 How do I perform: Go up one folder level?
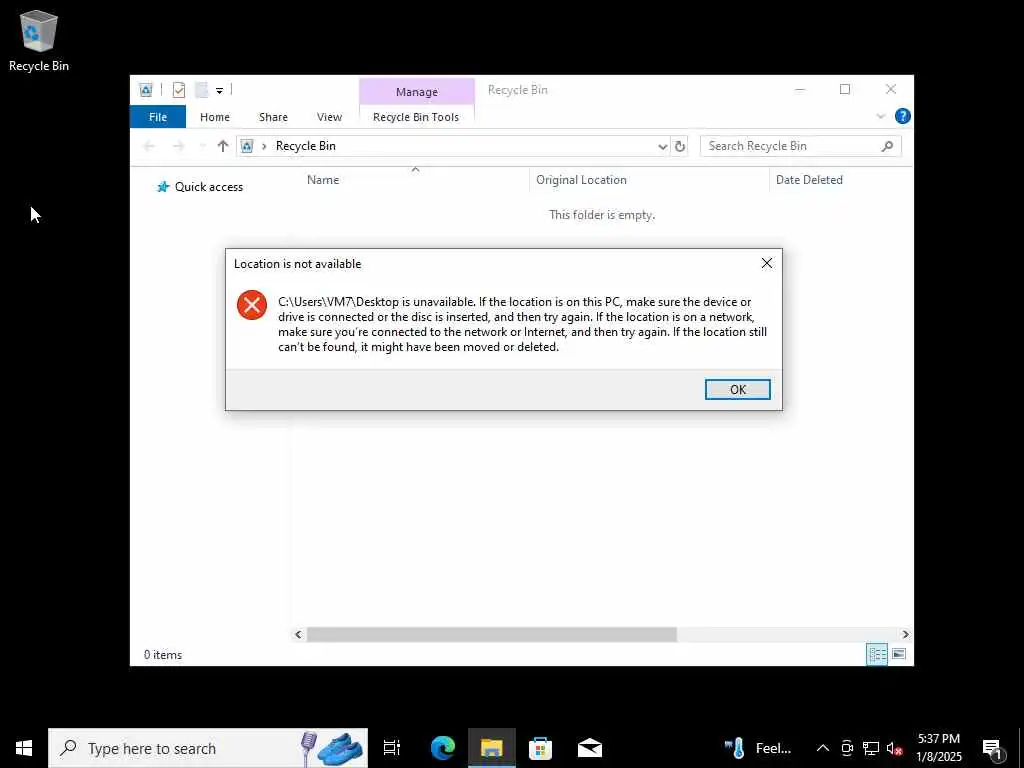[x=223, y=146]
